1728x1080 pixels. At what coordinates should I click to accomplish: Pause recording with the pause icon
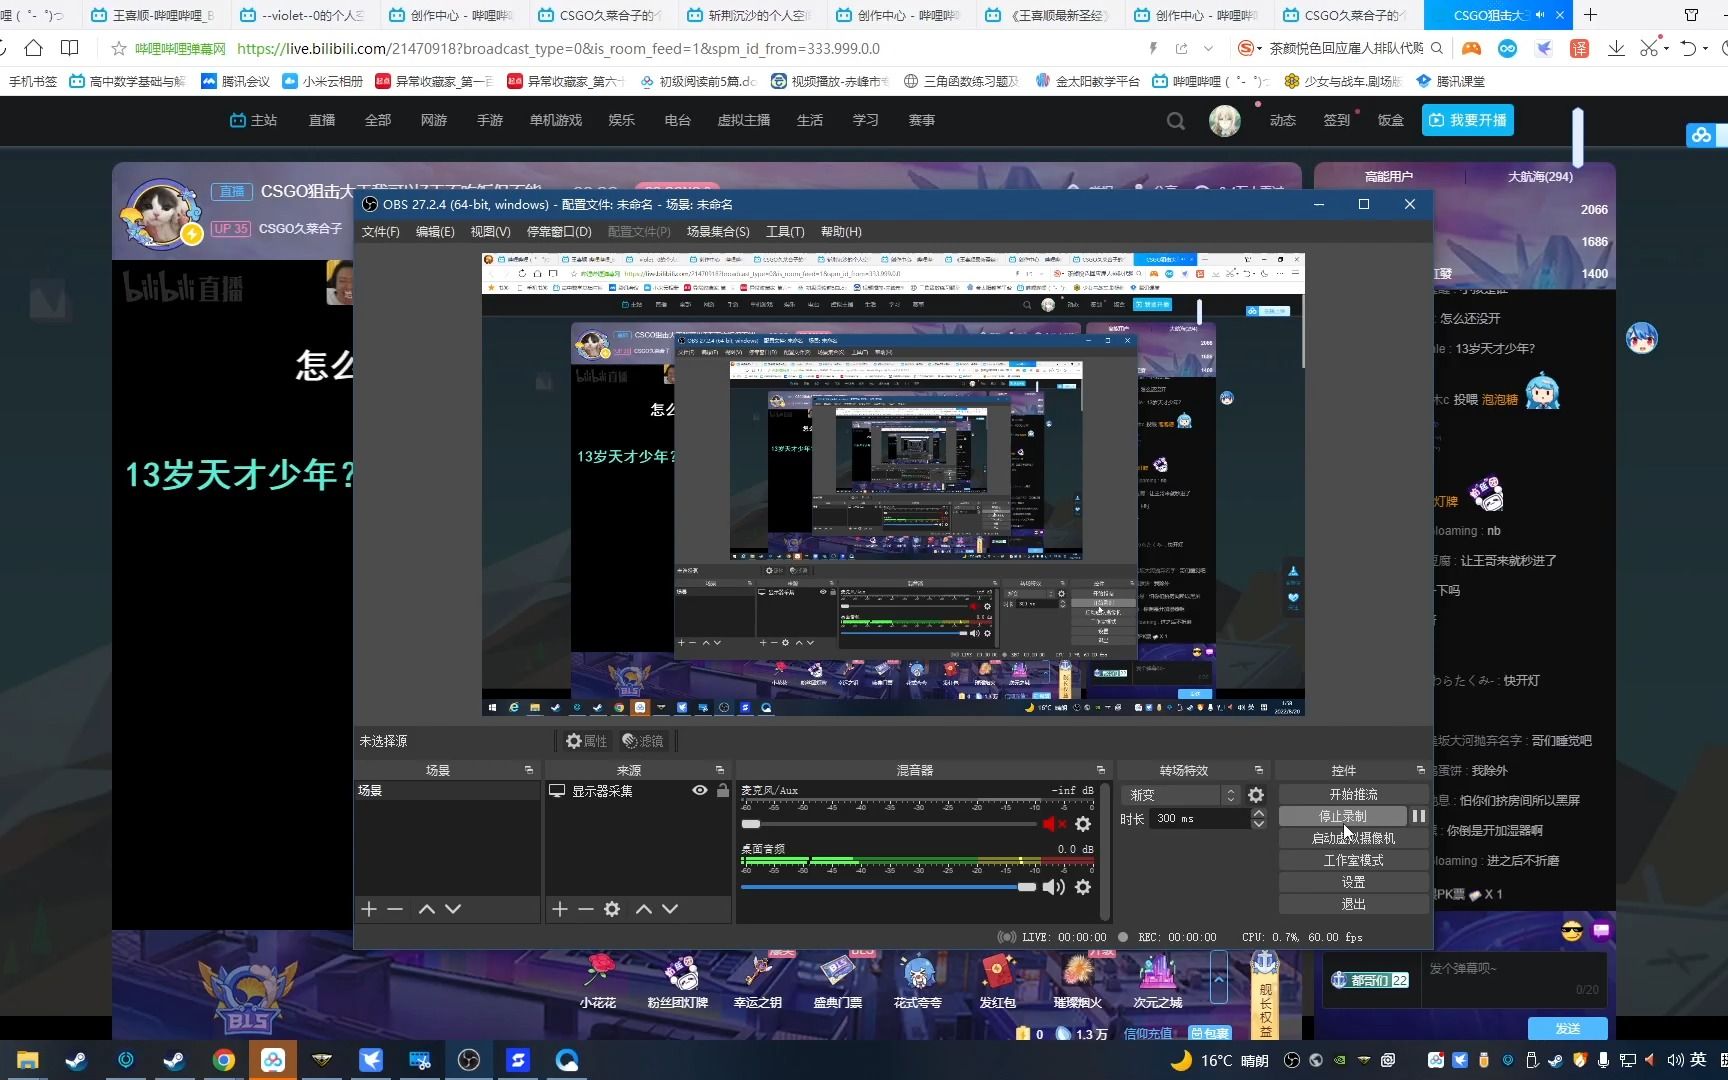(1419, 816)
